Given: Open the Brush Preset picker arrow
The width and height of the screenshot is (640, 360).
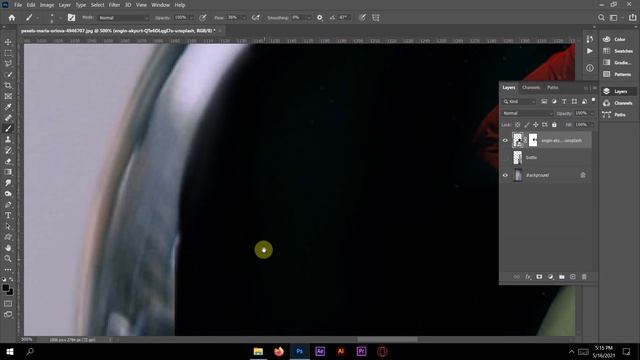Looking at the screenshot, I should (x=60, y=18).
